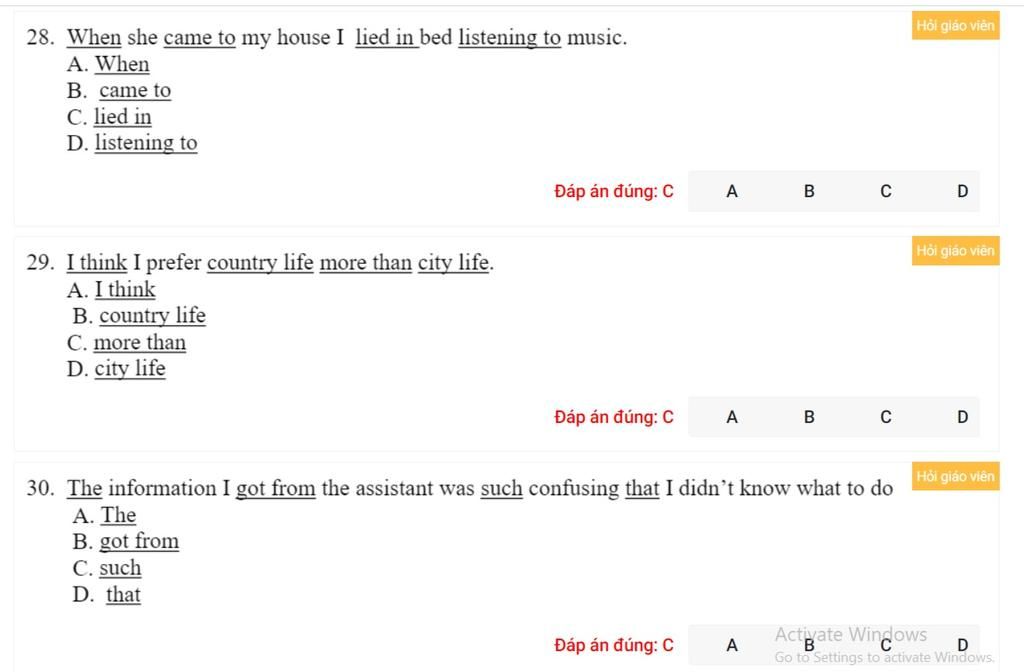1024x672 pixels.
Task: Choose answer B for question 29
Action: pyautogui.click(x=809, y=417)
